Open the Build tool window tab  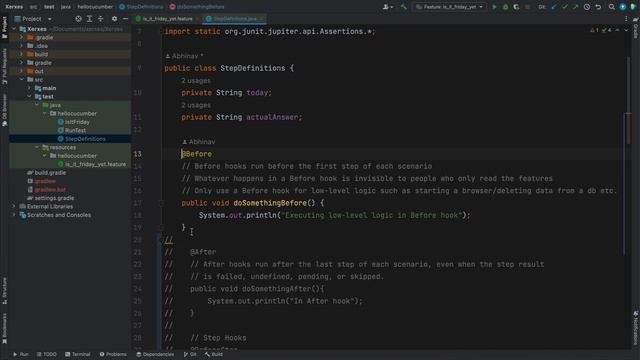coord(214,354)
